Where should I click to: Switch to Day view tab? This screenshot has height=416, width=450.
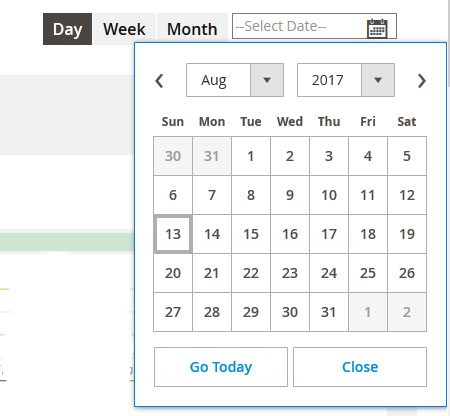[x=67, y=29]
